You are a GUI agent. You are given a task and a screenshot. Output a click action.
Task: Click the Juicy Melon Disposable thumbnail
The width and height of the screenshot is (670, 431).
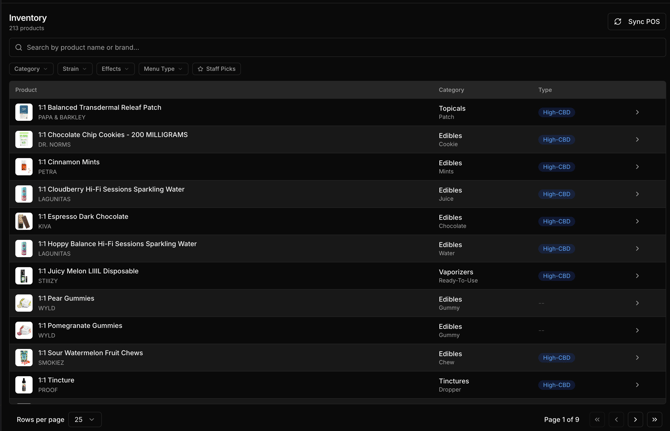point(24,276)
